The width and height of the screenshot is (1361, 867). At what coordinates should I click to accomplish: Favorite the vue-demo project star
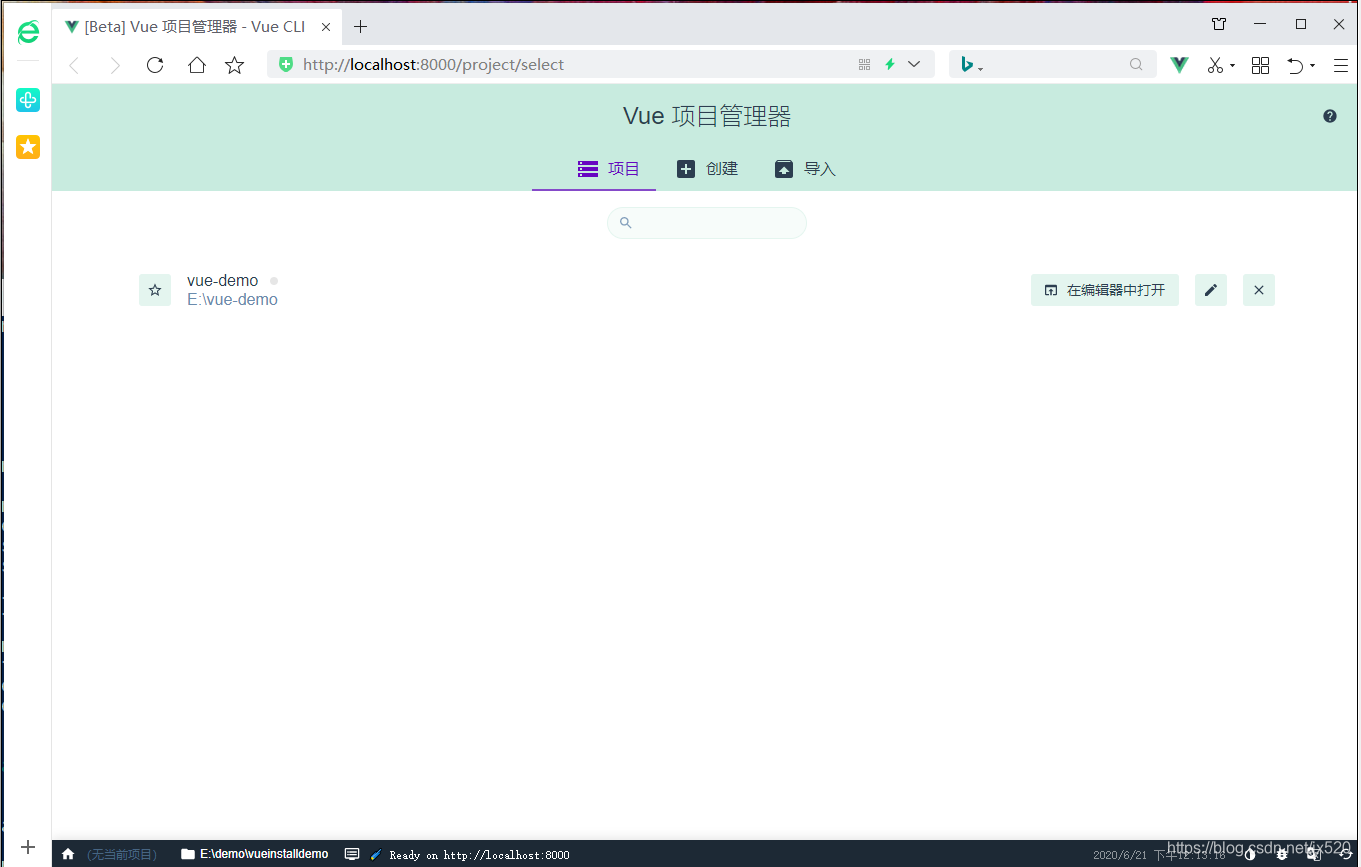click(x=155, y=290)
